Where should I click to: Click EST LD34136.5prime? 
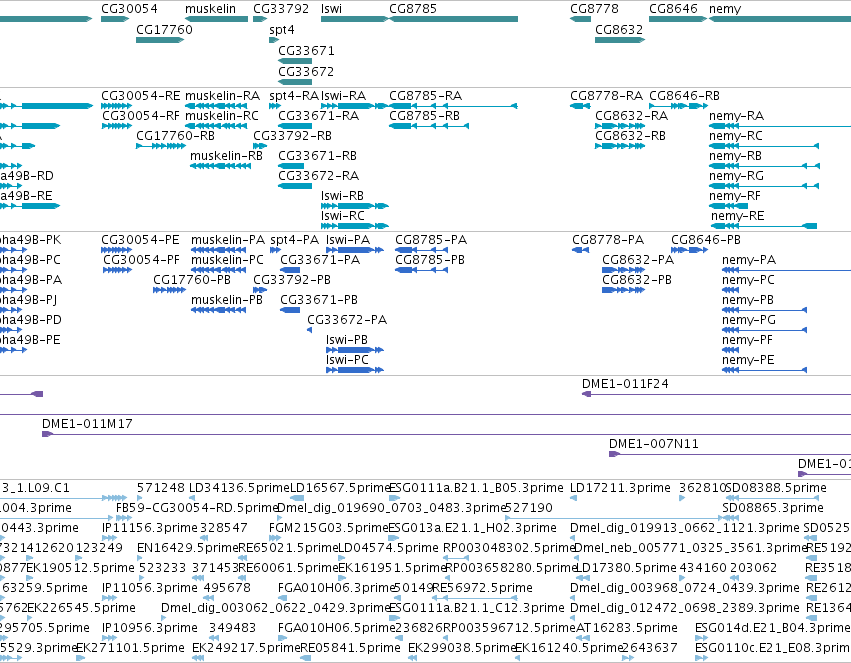[239, 488]
